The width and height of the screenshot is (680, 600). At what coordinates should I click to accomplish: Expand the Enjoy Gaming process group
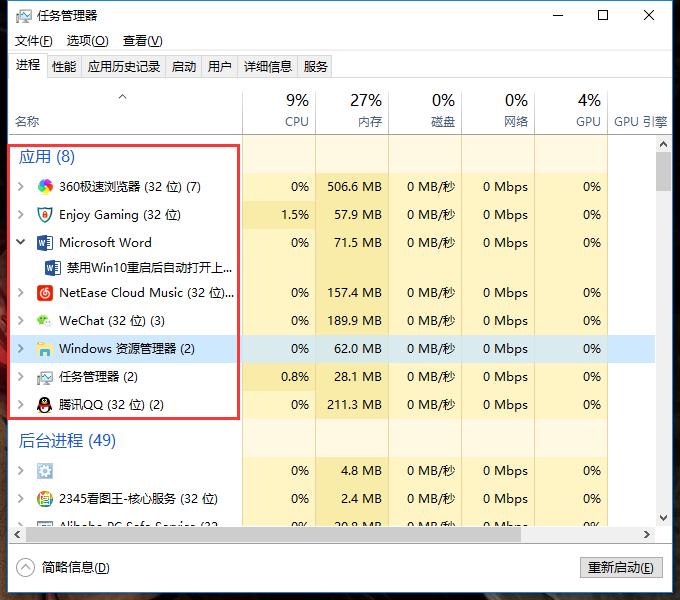tap(20, 215)
